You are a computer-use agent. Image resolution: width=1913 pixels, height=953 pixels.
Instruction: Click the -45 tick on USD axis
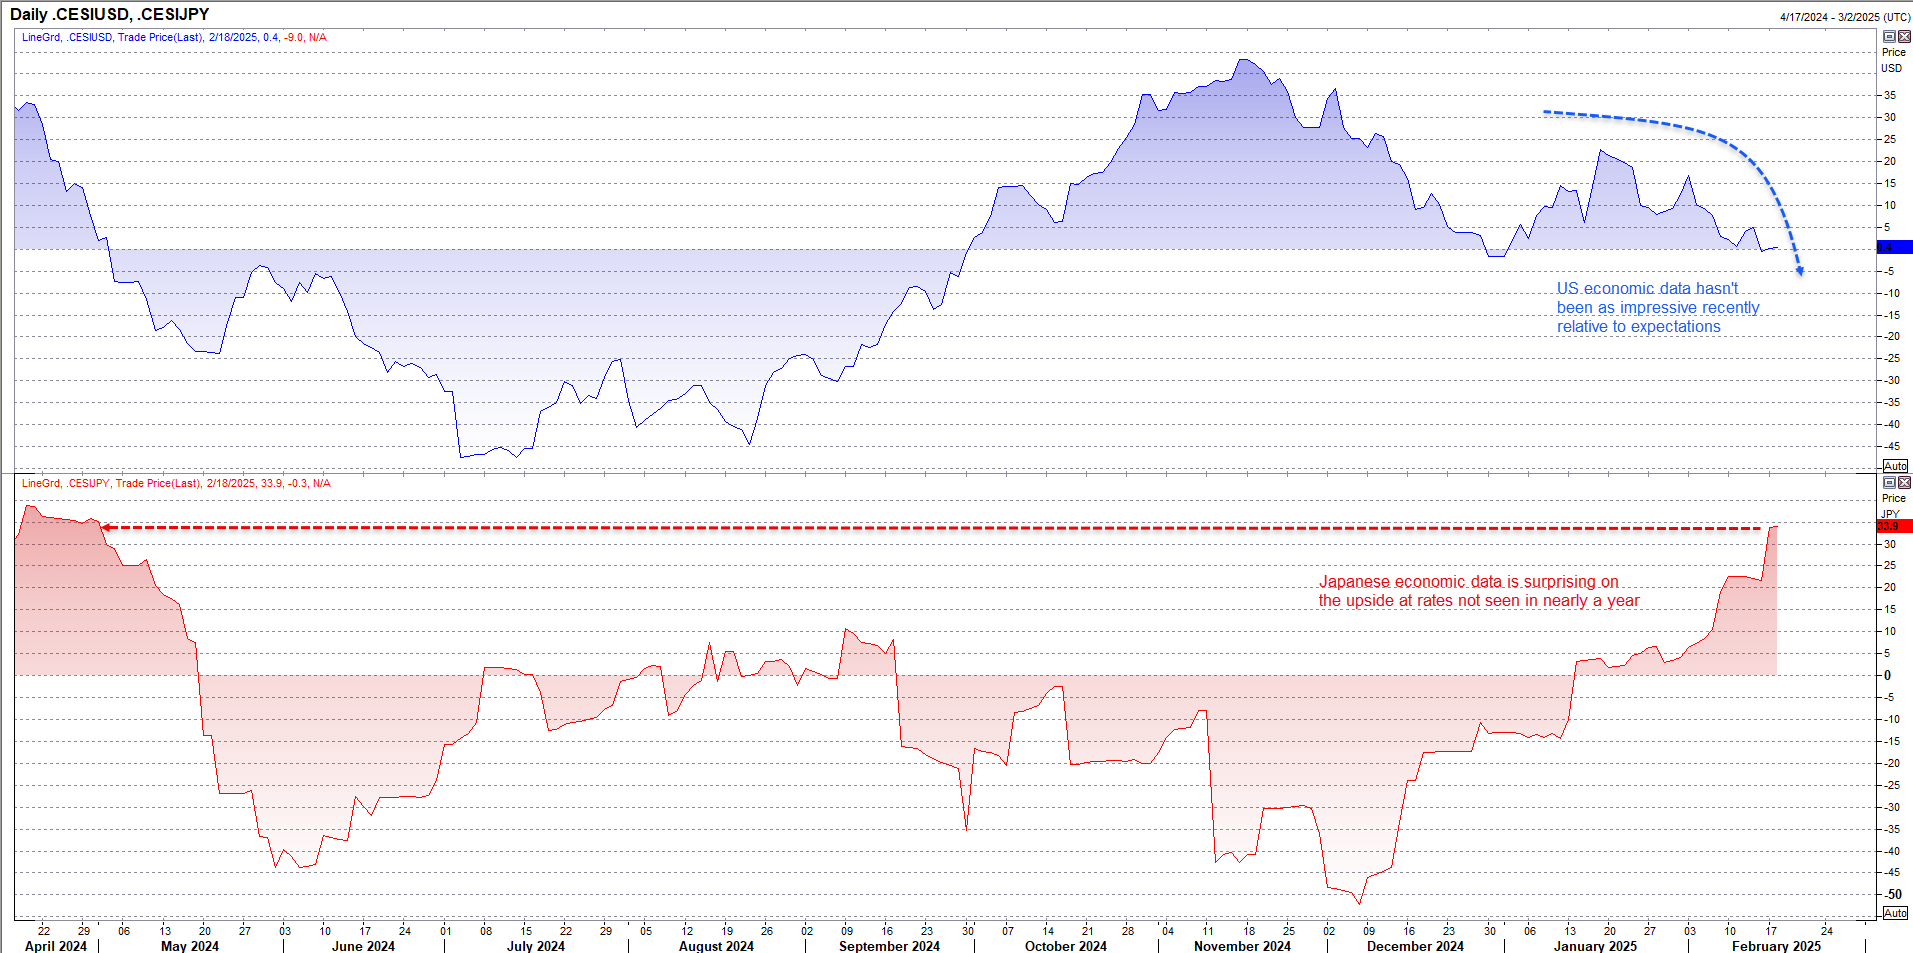tap(1892, 446)
